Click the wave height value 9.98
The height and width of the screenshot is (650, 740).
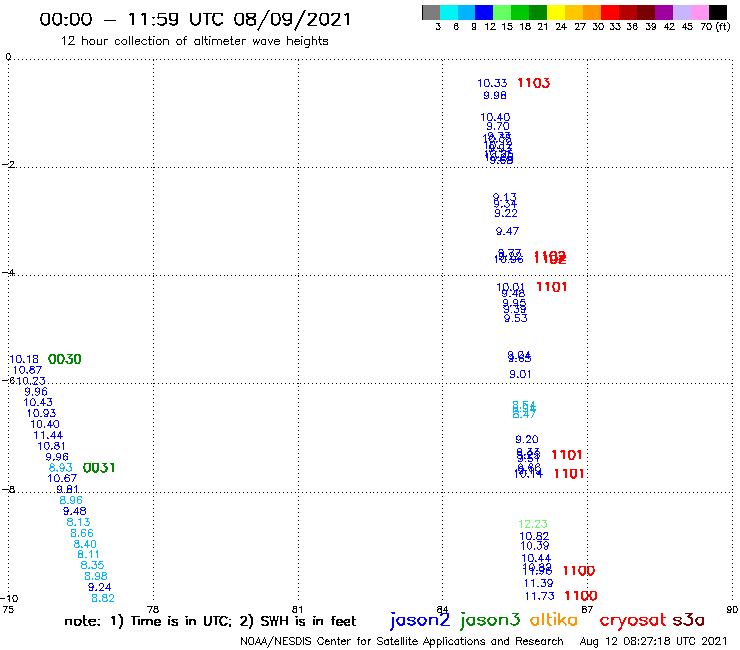click(495, 95)
